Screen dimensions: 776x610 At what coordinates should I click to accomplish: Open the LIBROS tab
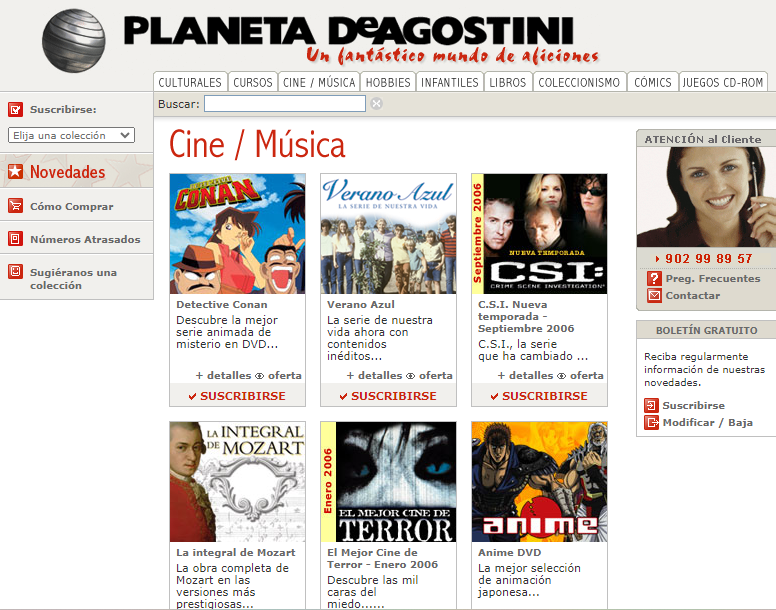[x=508, y=82]
